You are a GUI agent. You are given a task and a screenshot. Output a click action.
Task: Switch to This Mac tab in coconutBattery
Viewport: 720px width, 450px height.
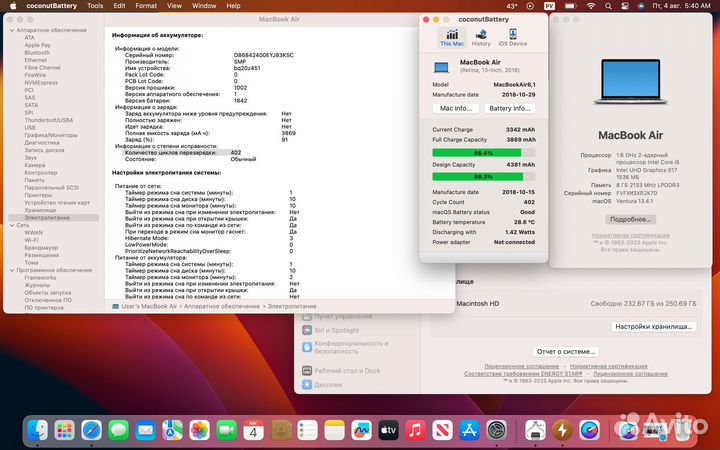point(452,37)
